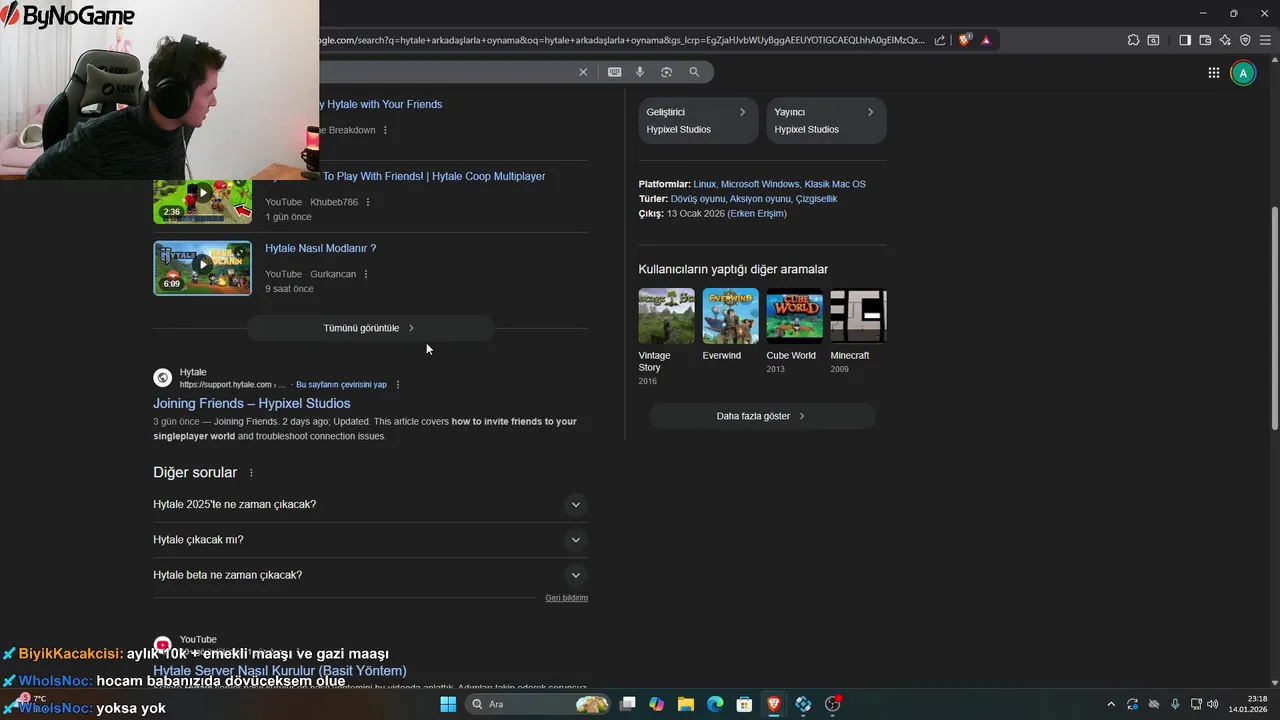The width and height of the screenshot is (1280, 720).
Task: Play the 2:36 Hytale coop video thumbnail
Action: (x=203, y=194)
